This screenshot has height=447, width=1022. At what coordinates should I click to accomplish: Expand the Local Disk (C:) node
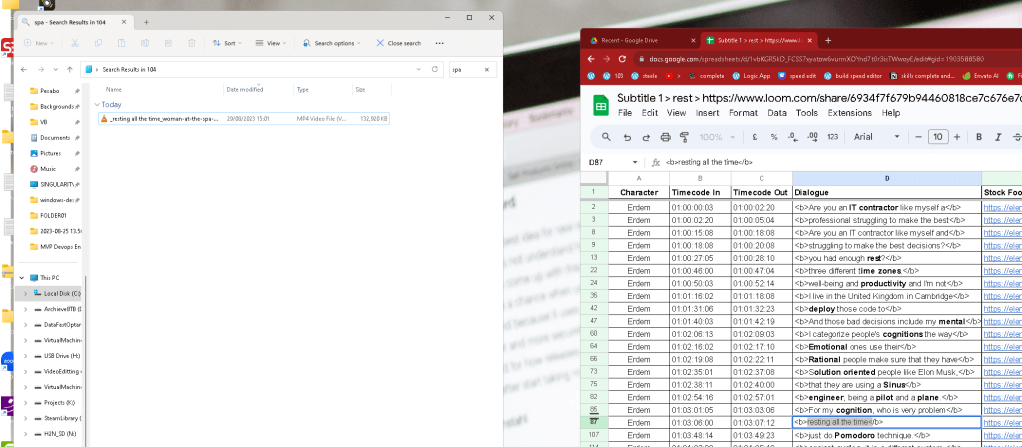click(x=26, y=293)
